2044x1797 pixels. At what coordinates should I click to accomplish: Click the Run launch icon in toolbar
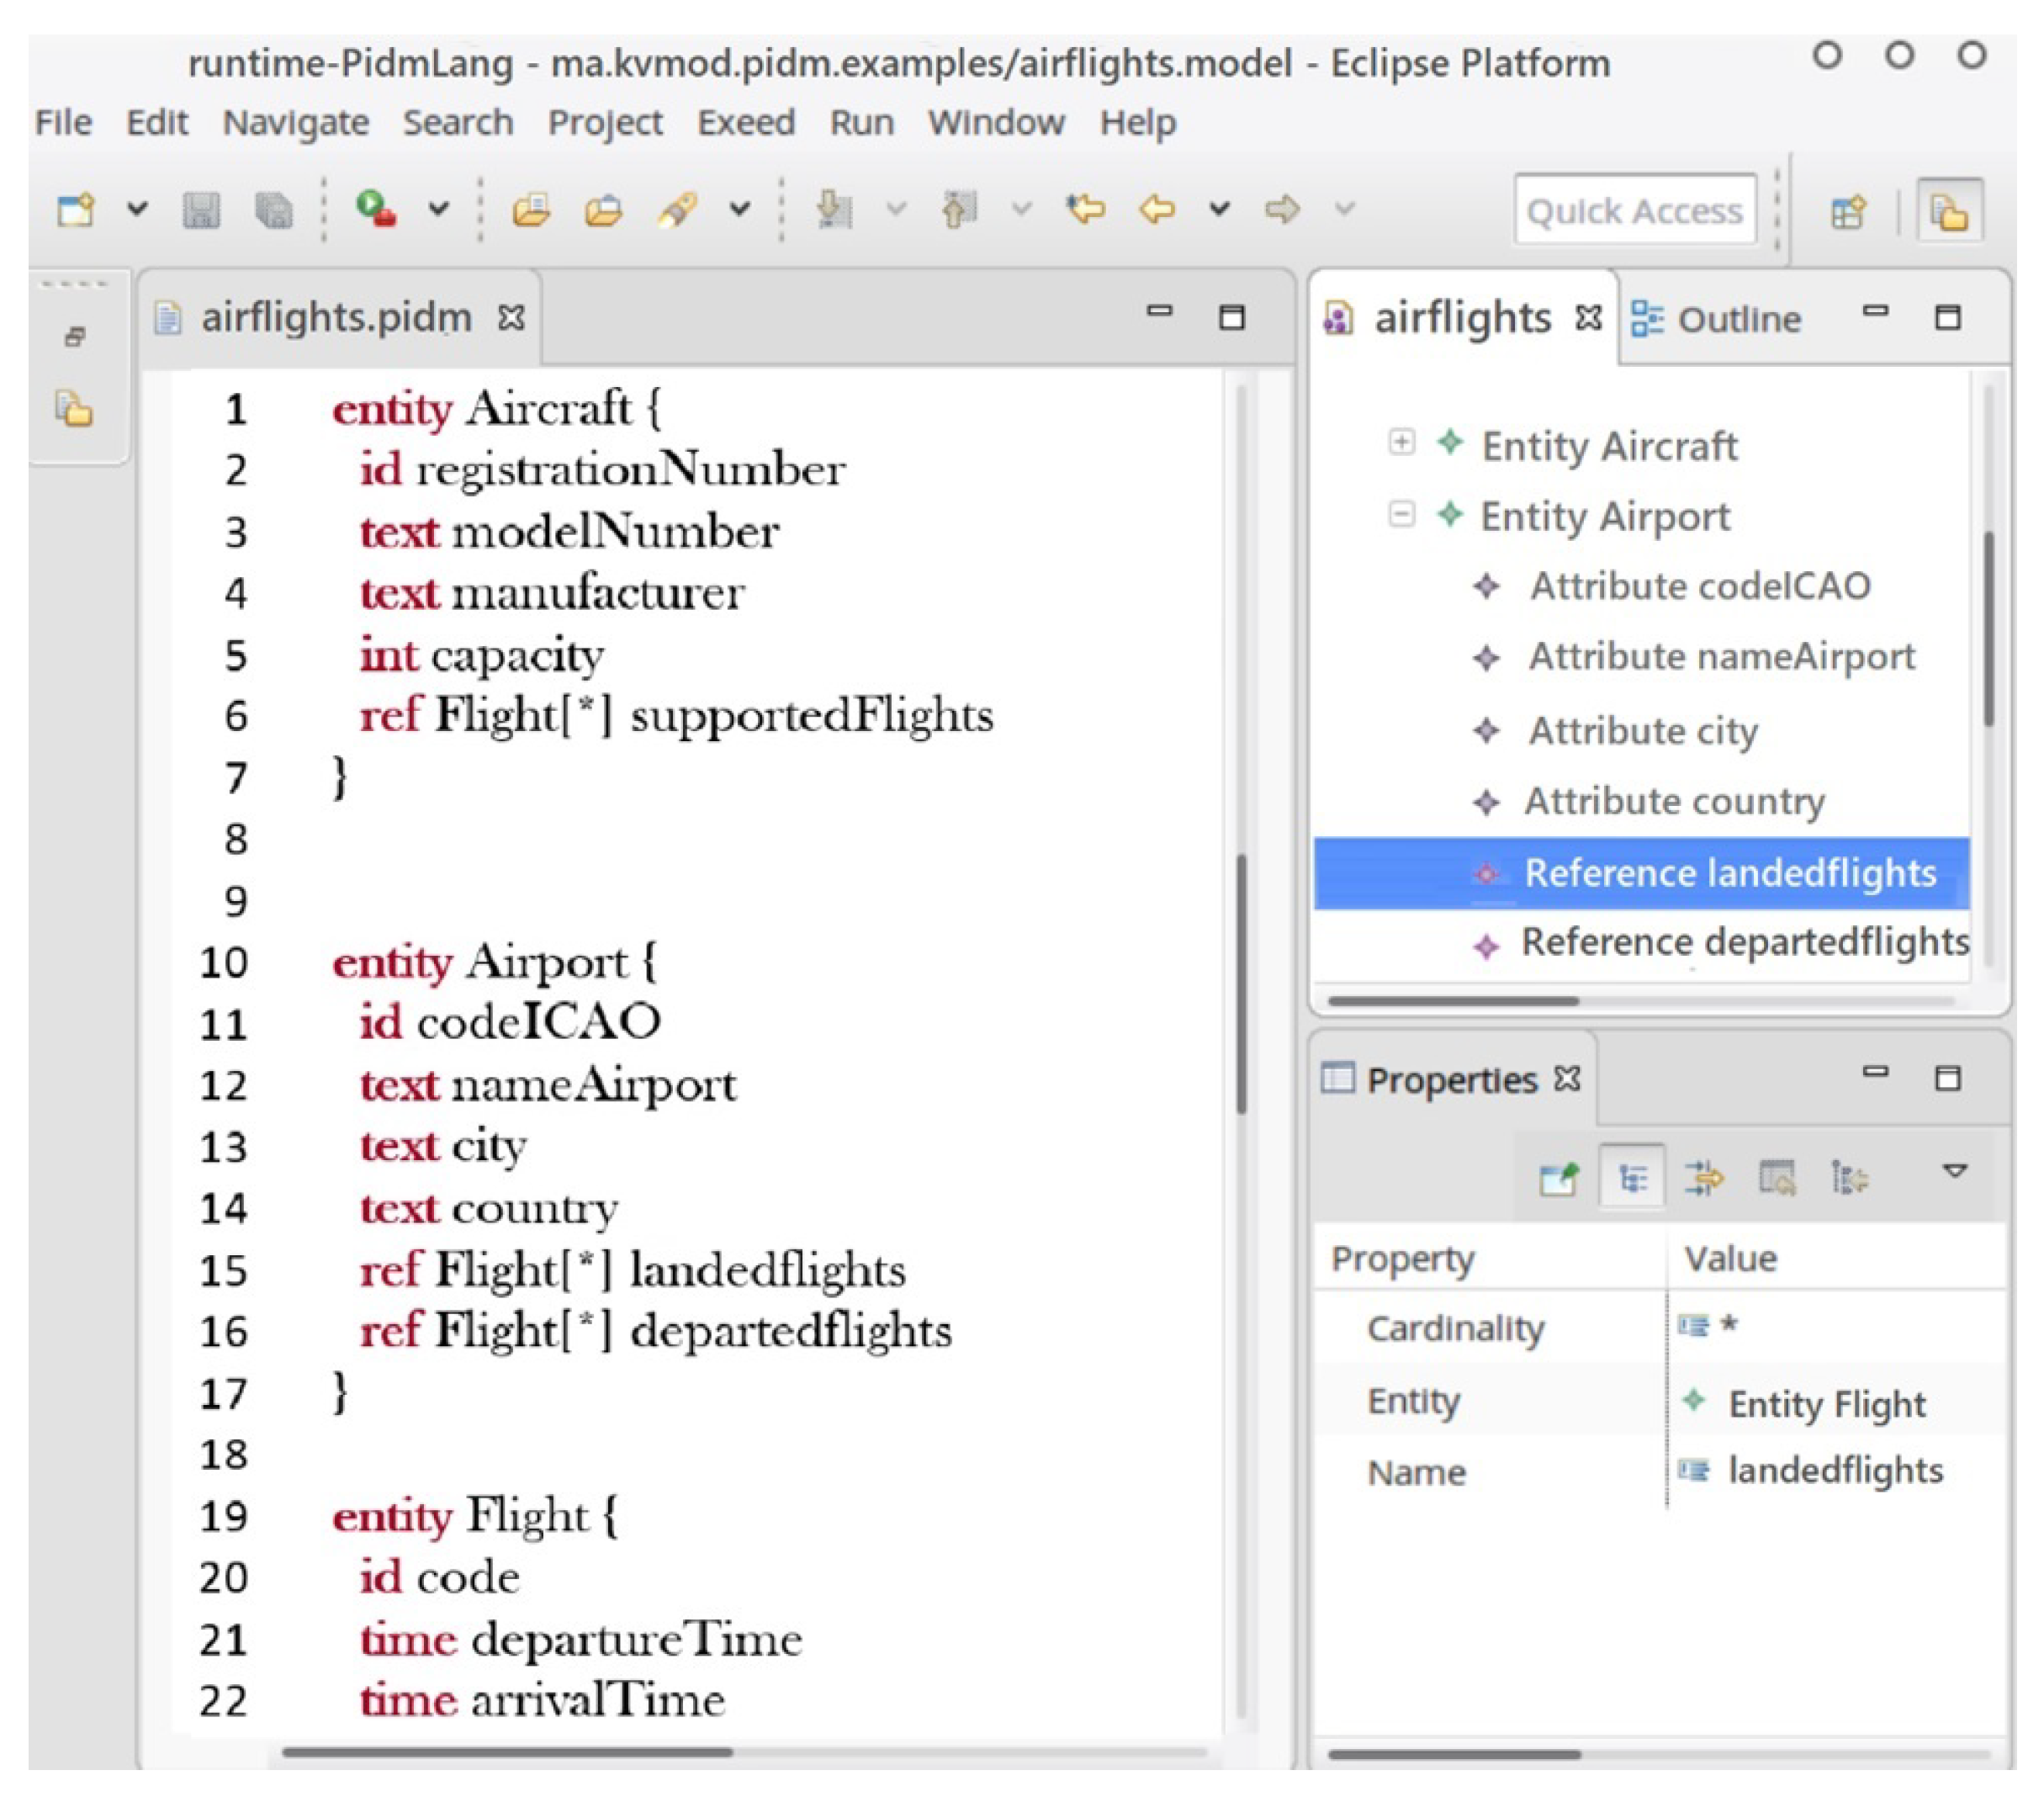(375, 208)
